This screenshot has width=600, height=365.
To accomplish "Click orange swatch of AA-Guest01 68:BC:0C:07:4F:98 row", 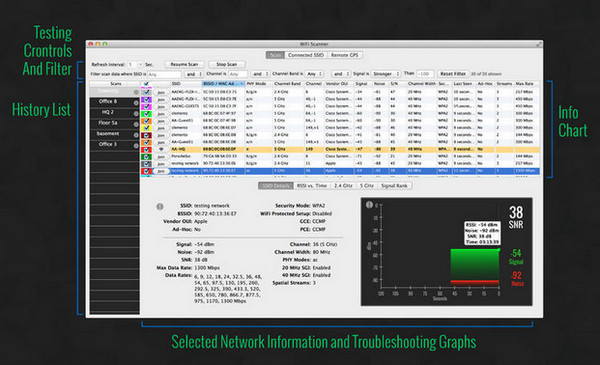I will tap(147, 121).
